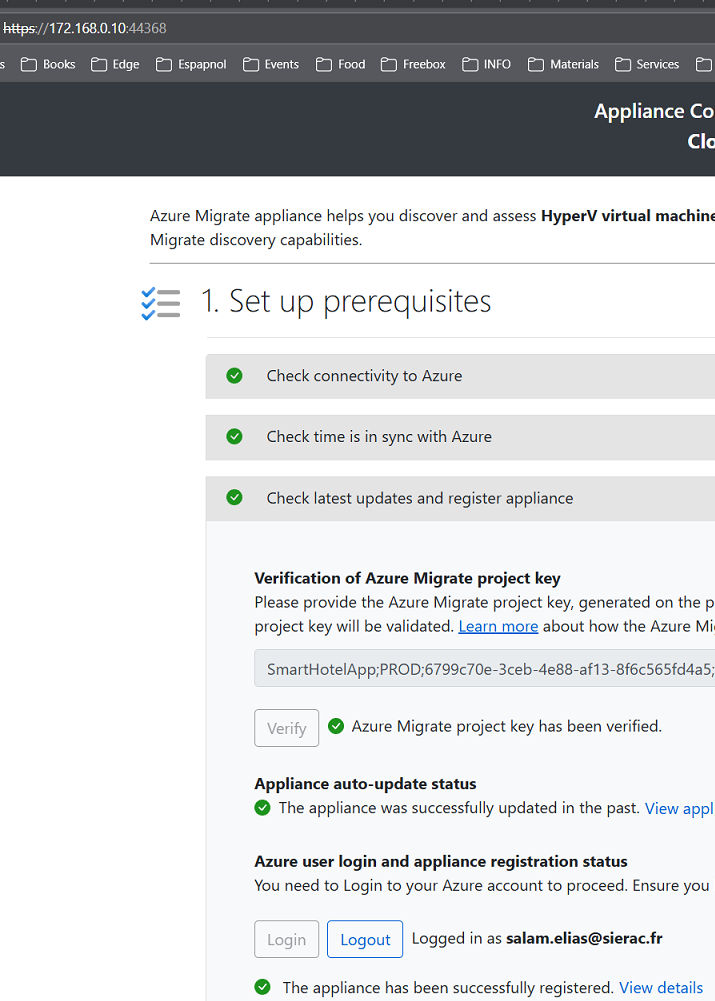The image size is (715, 1001).
Task: Click the Verify button
Action: (x=287, y=728)
